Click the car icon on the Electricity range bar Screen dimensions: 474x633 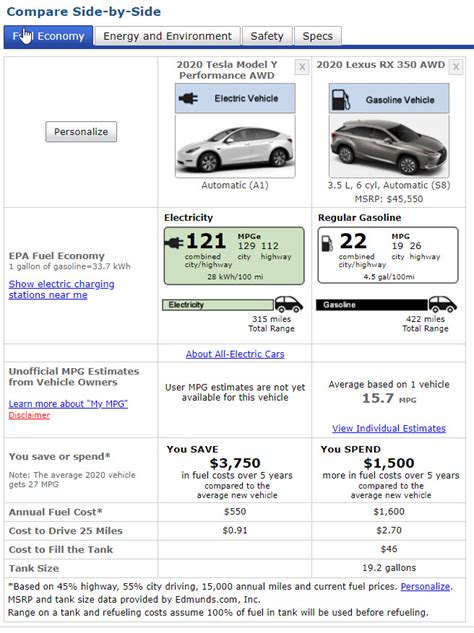point(288,304)
